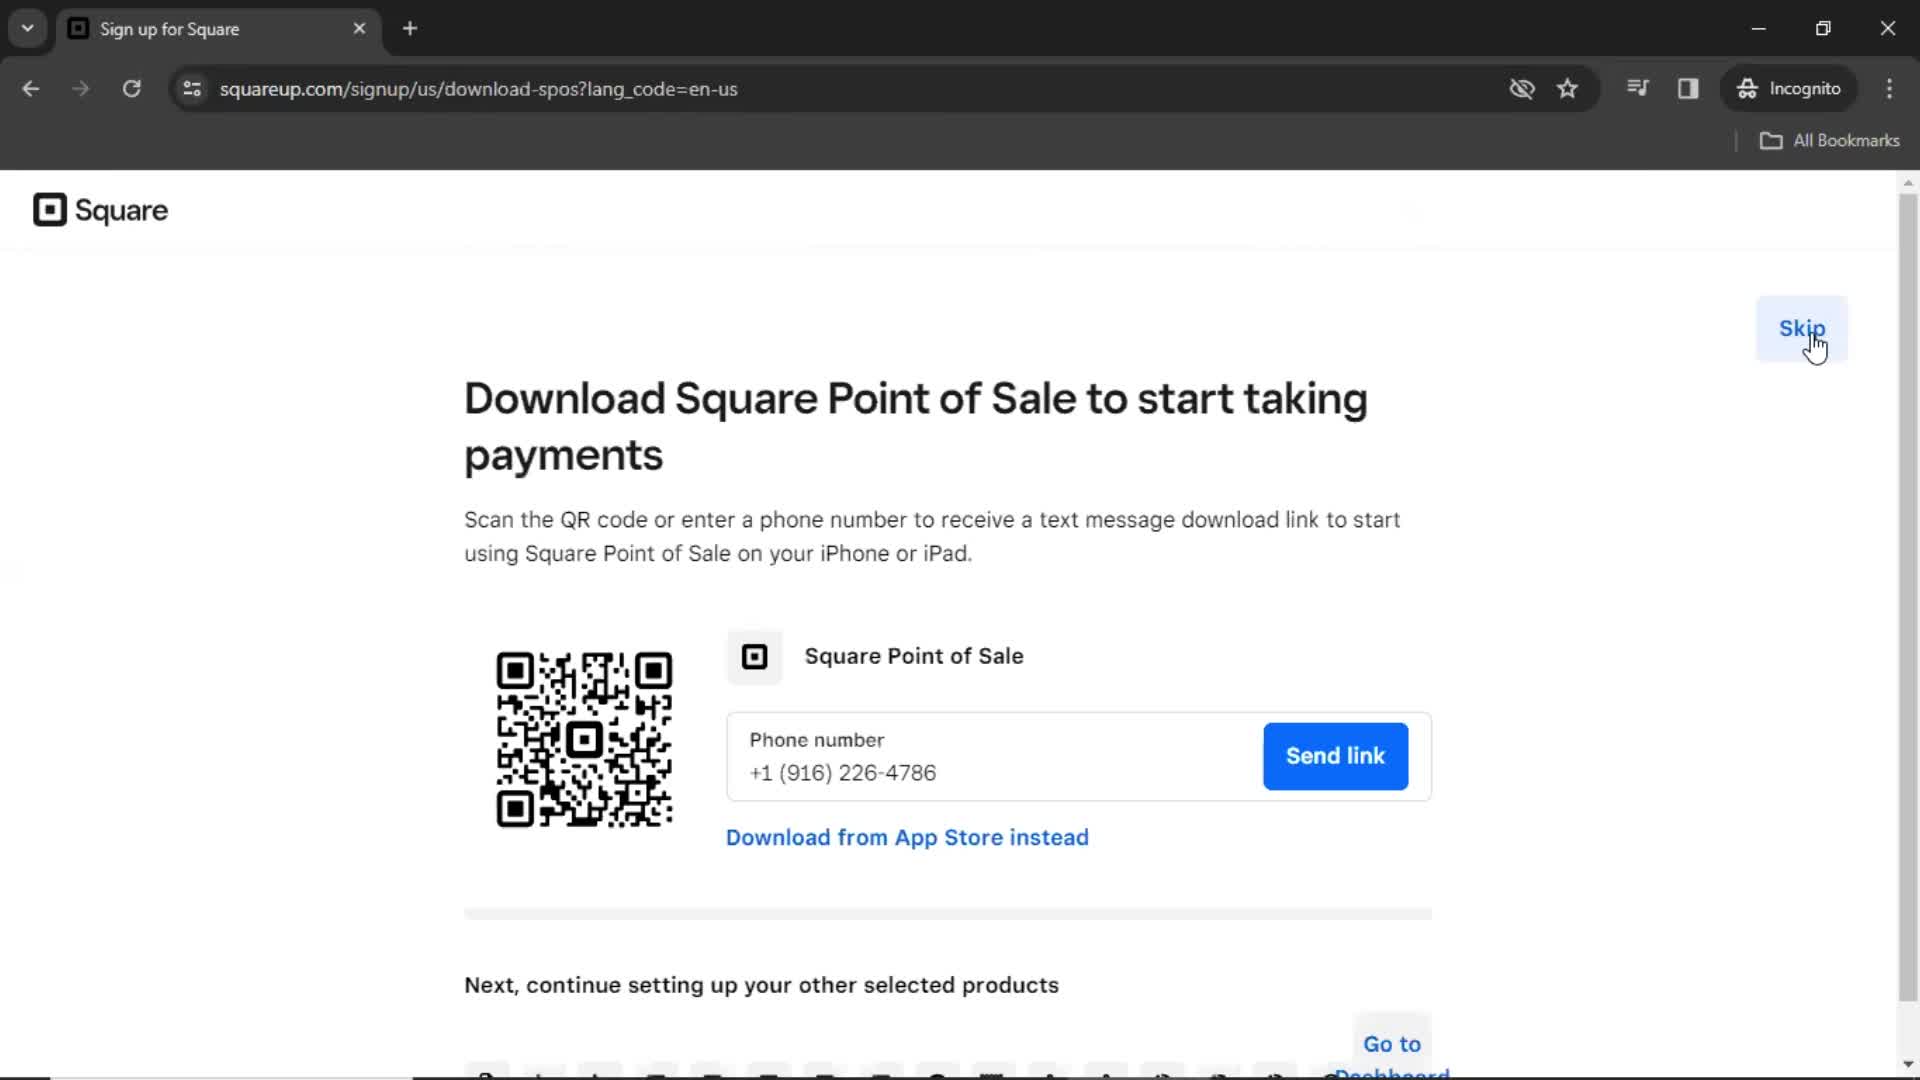Click the Square Point of Sale label

click(914, 657)
